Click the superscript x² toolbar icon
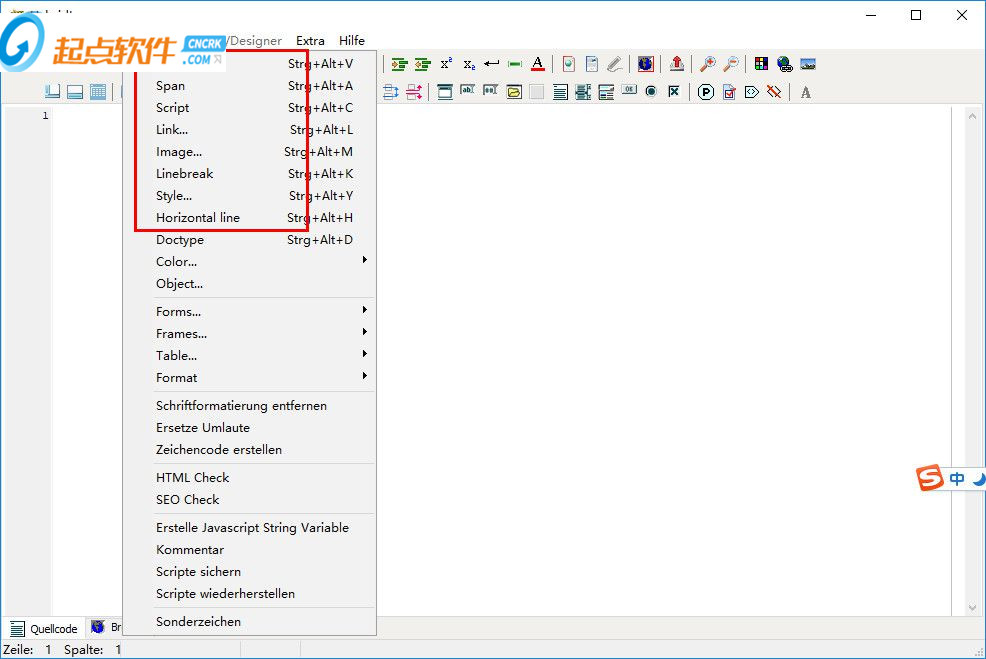Image resolution: width=986 pixels, height=659 pixels. (x=446, y=64)
